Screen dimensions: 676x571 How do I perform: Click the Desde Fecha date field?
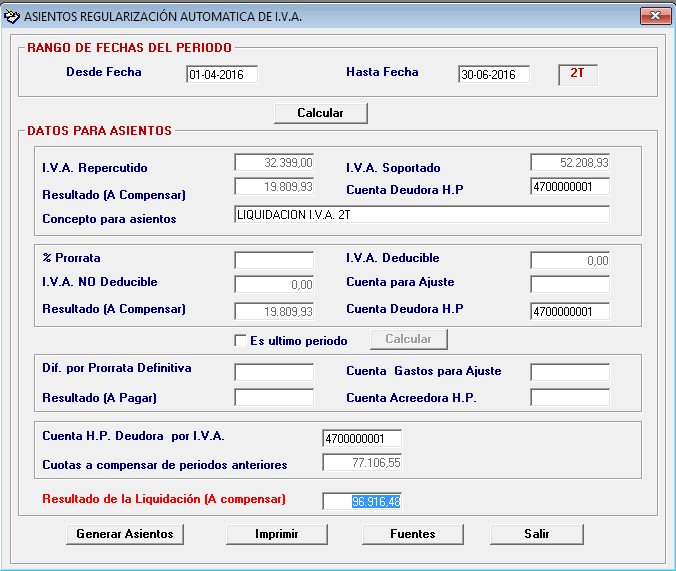pyautogui.click(x=222, y=74)
